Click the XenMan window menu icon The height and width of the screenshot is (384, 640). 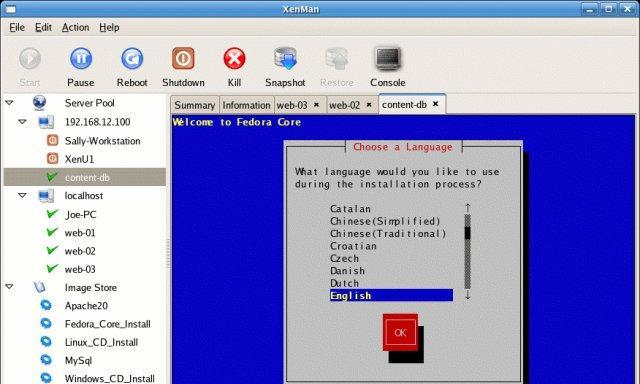(10, 9)
